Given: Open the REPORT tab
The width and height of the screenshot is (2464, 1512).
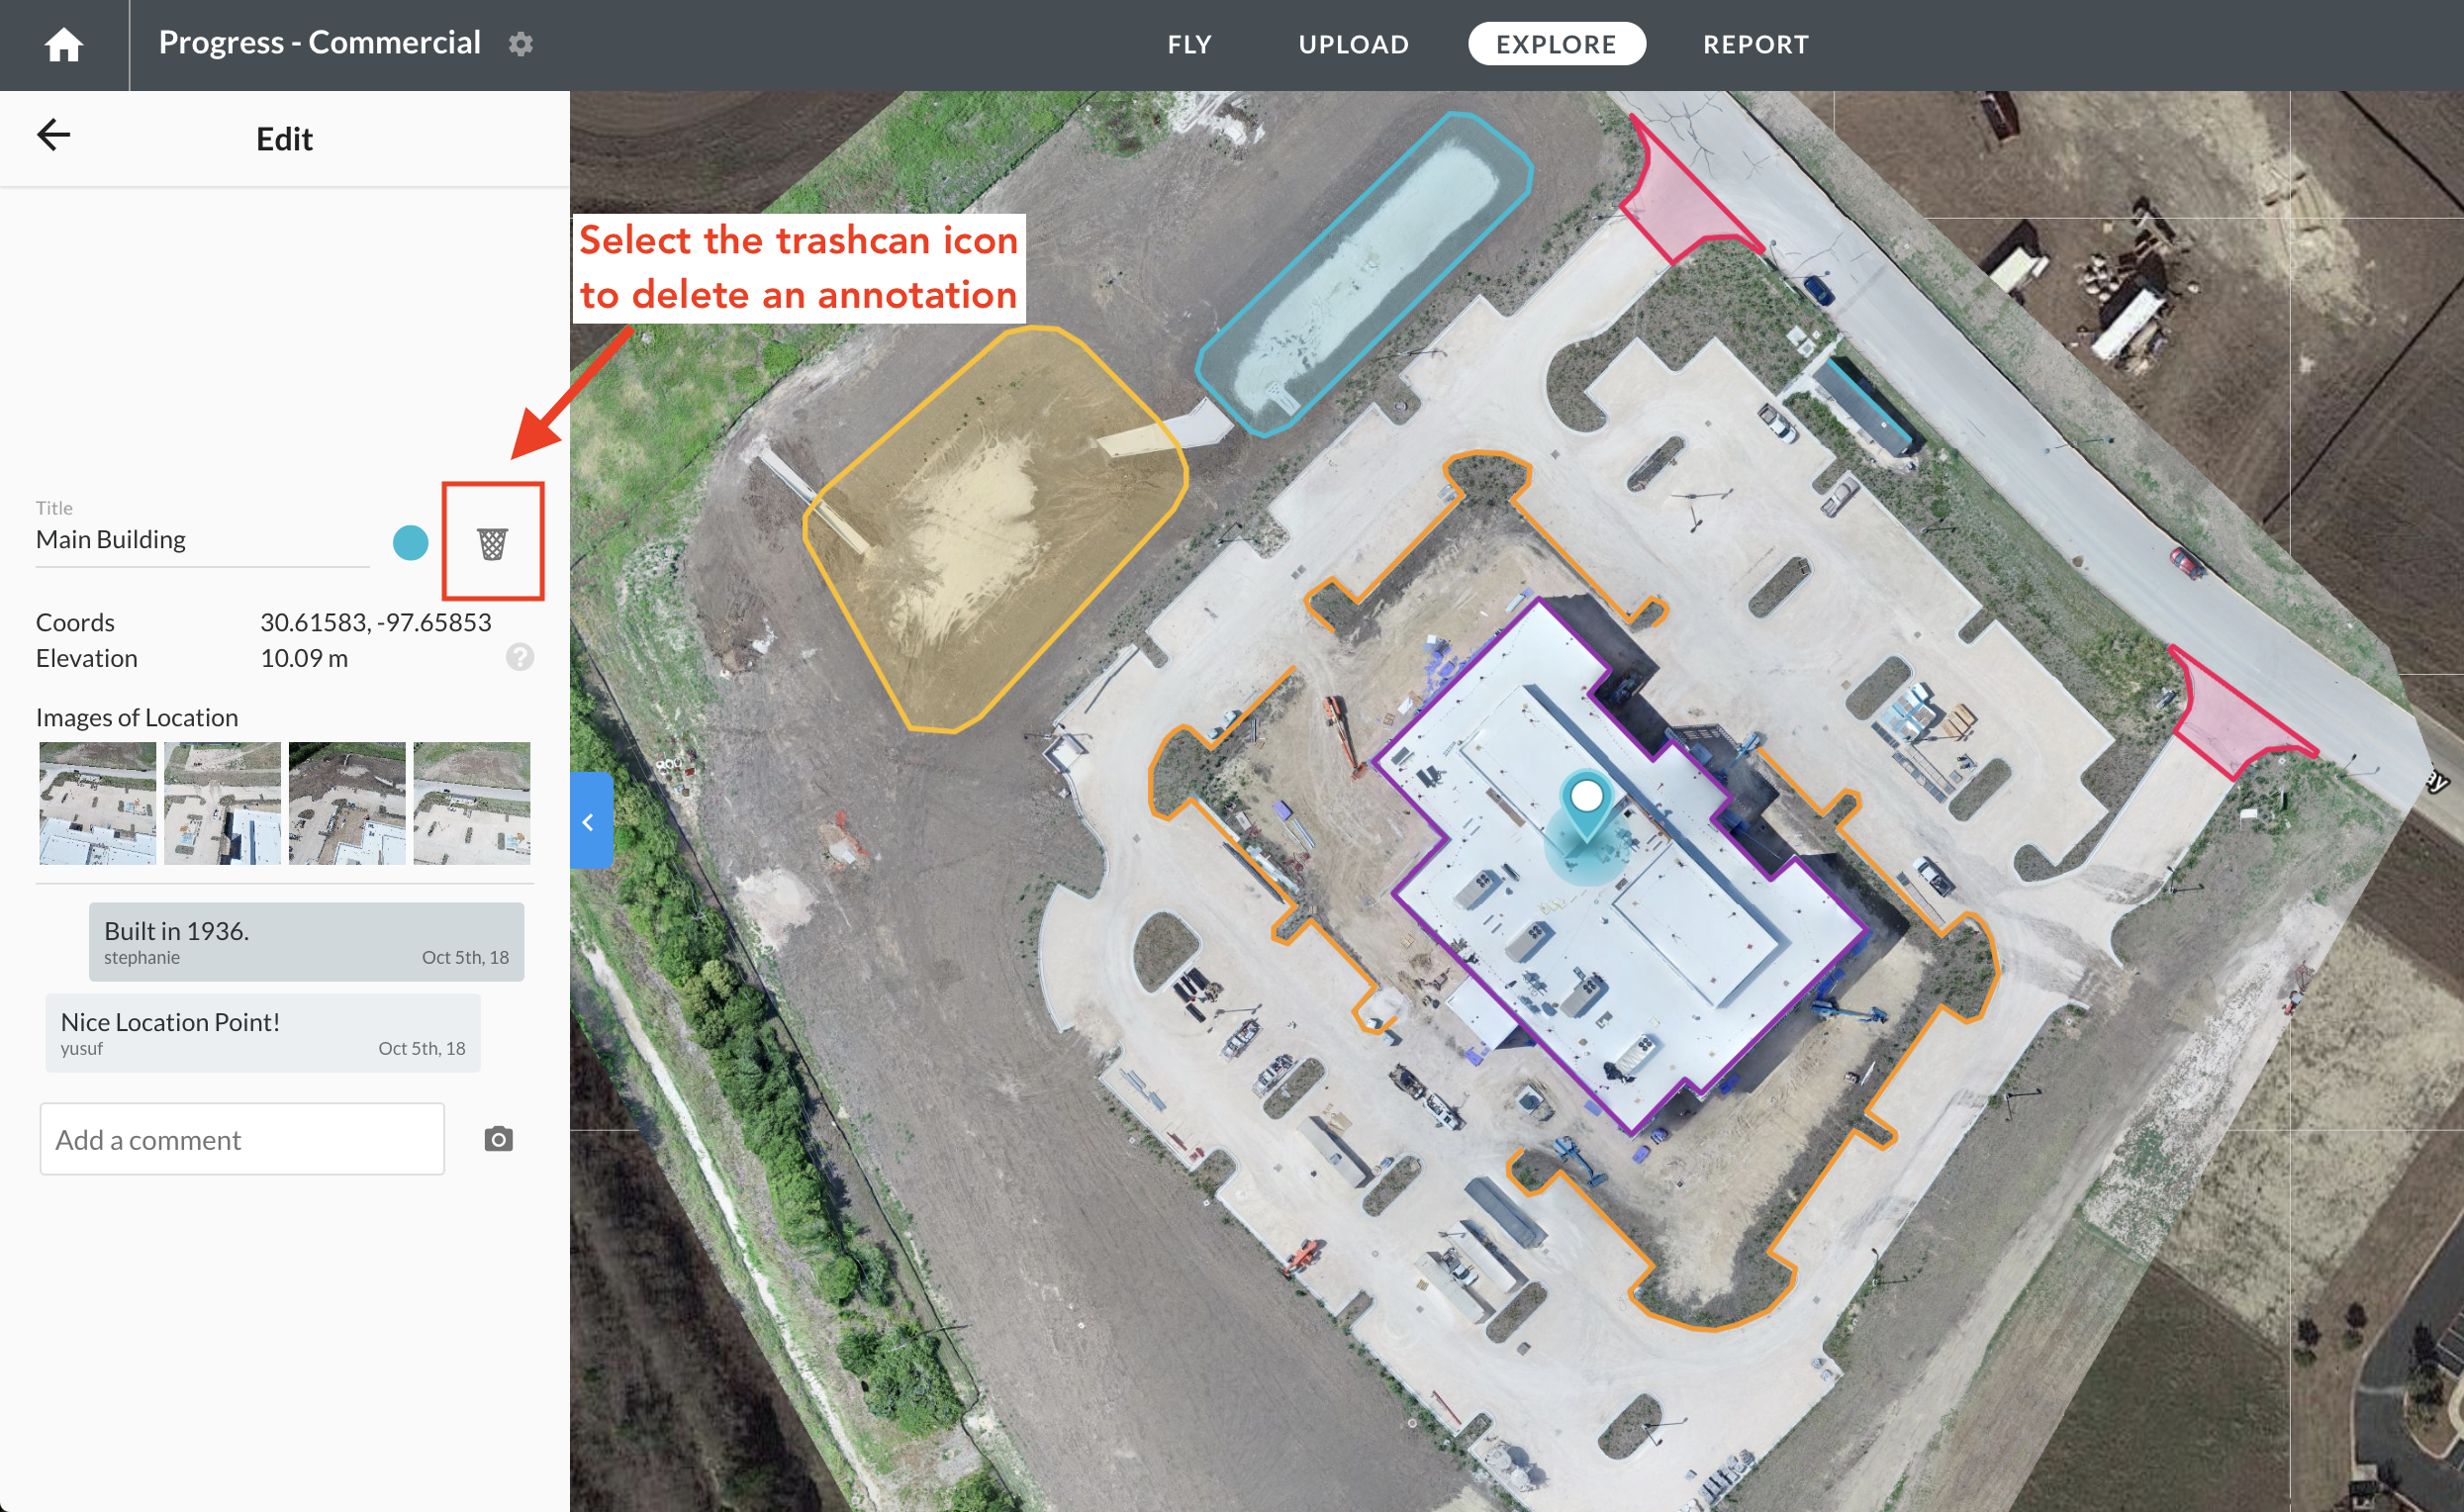Looking at the screenshot, I should pyautogui.click(x=1755, y=44).
